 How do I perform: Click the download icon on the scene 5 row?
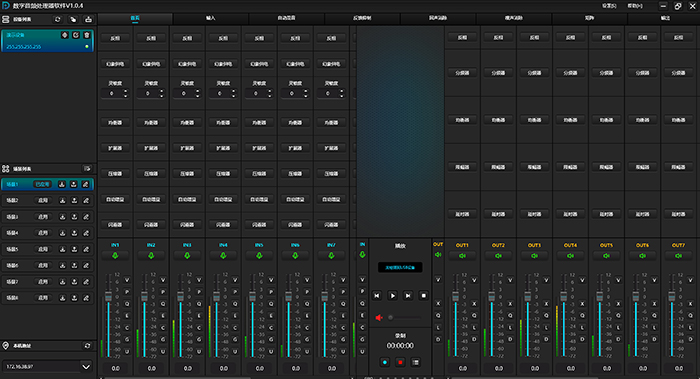tap(62, 250)
